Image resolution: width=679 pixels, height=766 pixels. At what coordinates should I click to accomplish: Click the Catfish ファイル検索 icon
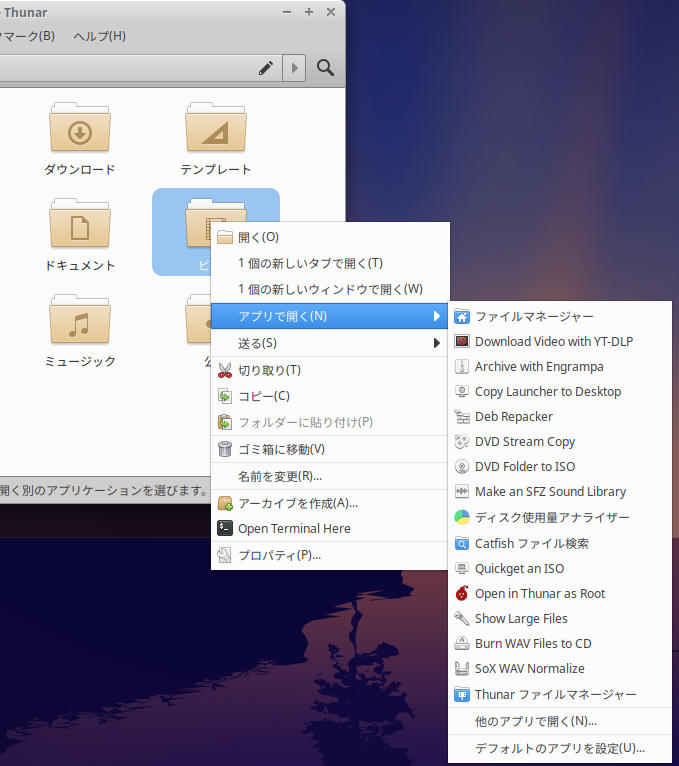coord(462,543)
